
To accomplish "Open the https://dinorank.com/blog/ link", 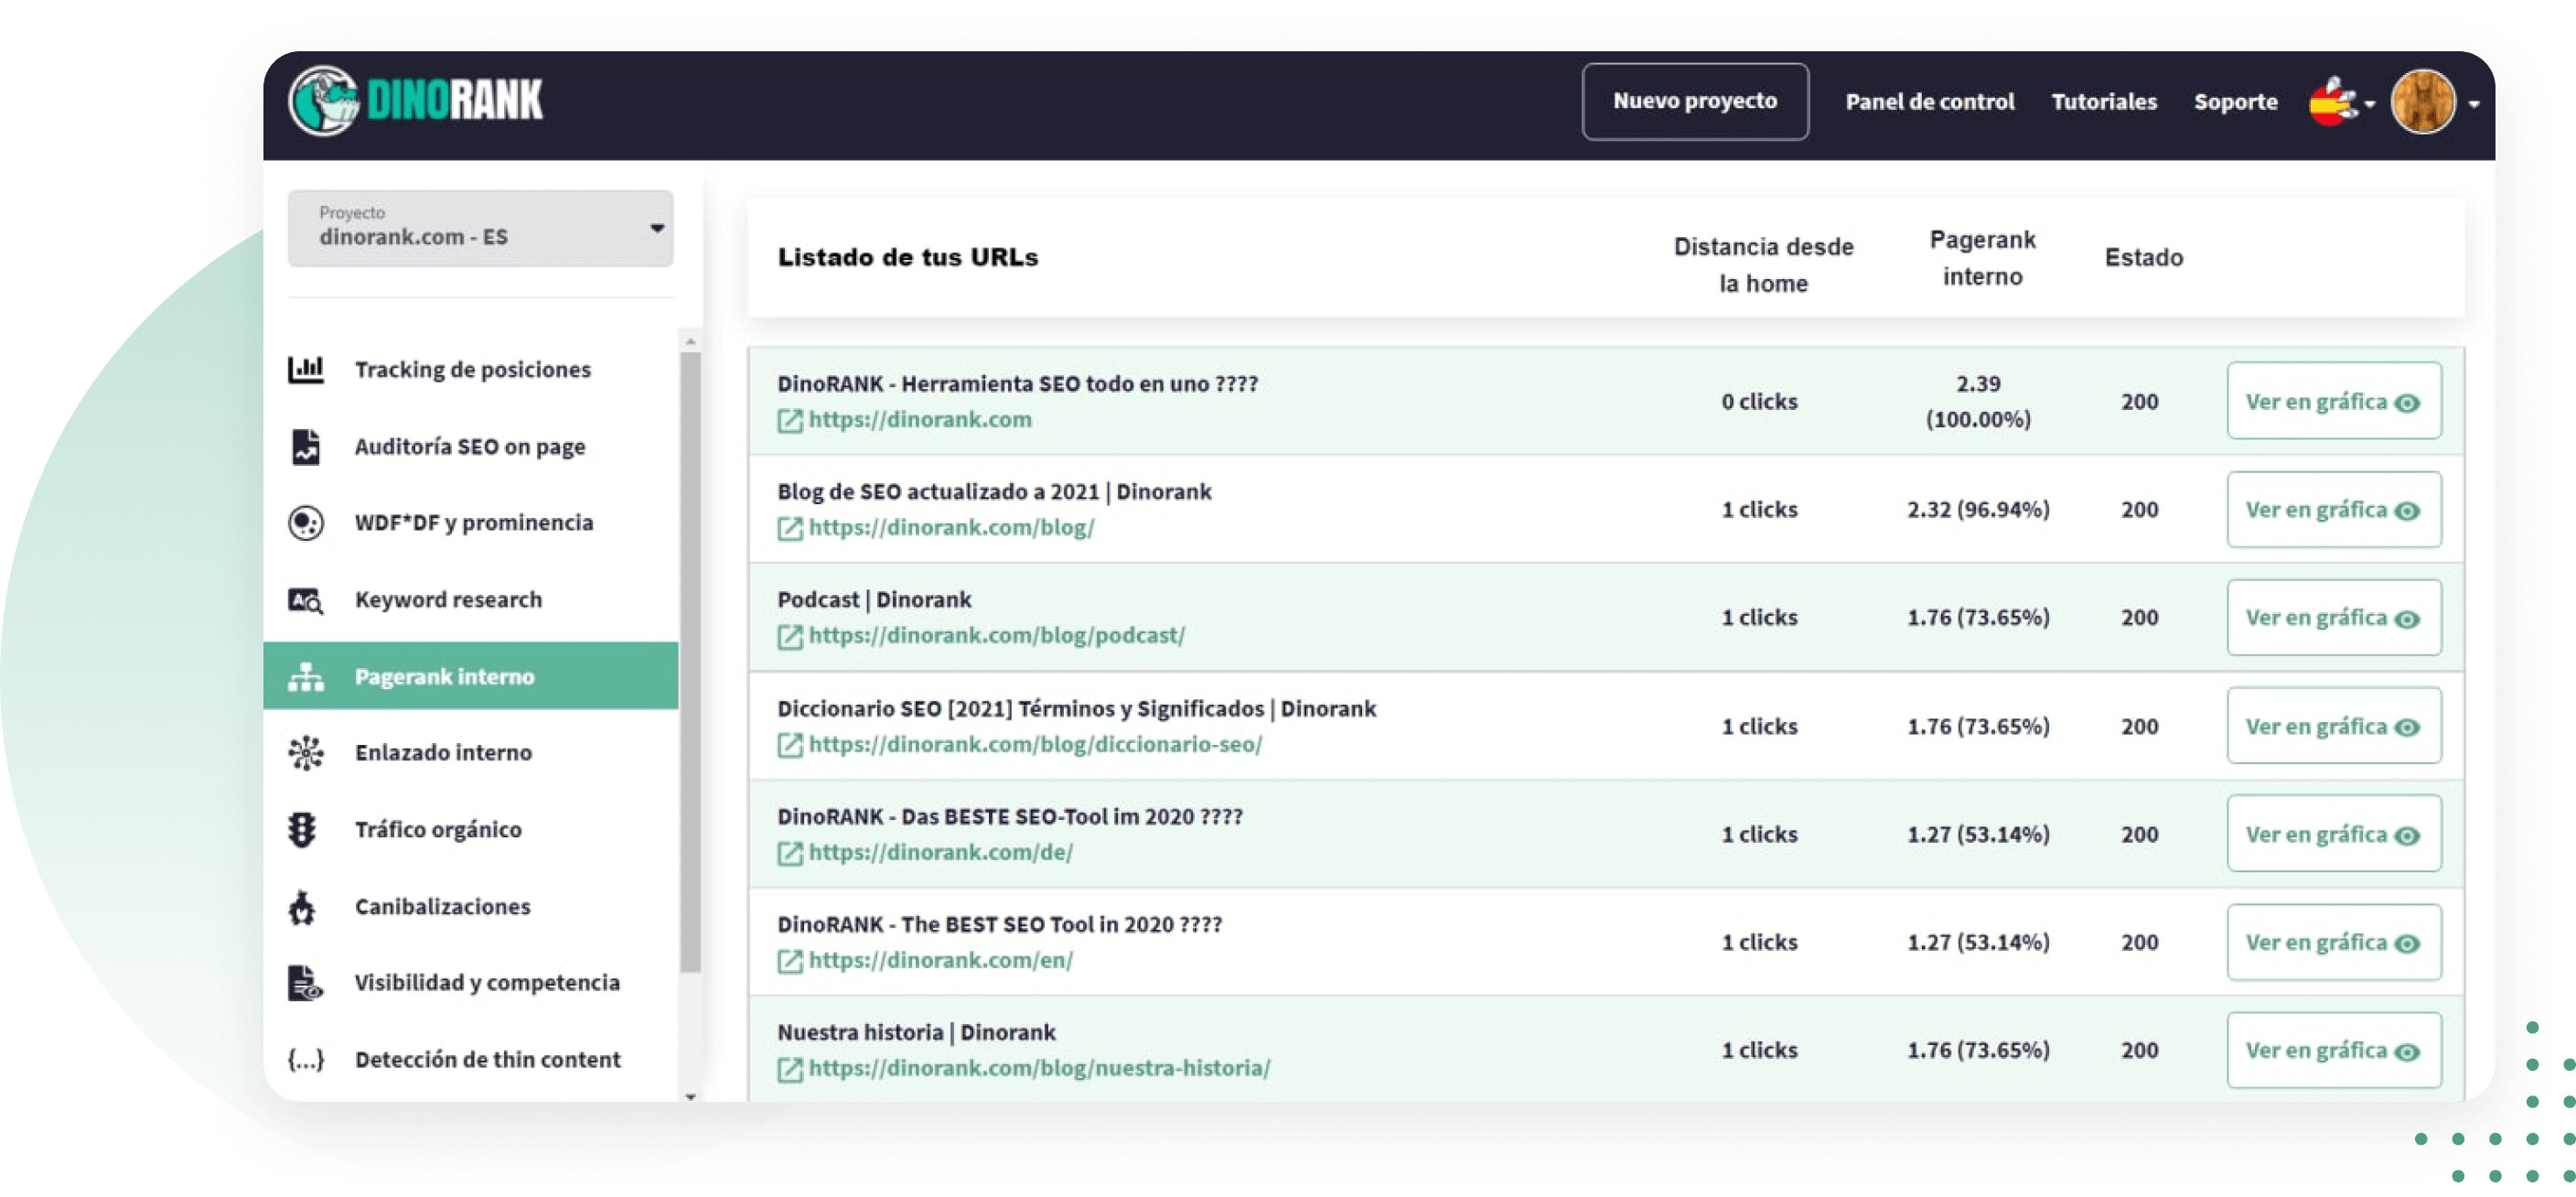I will [x=951, y=528].
